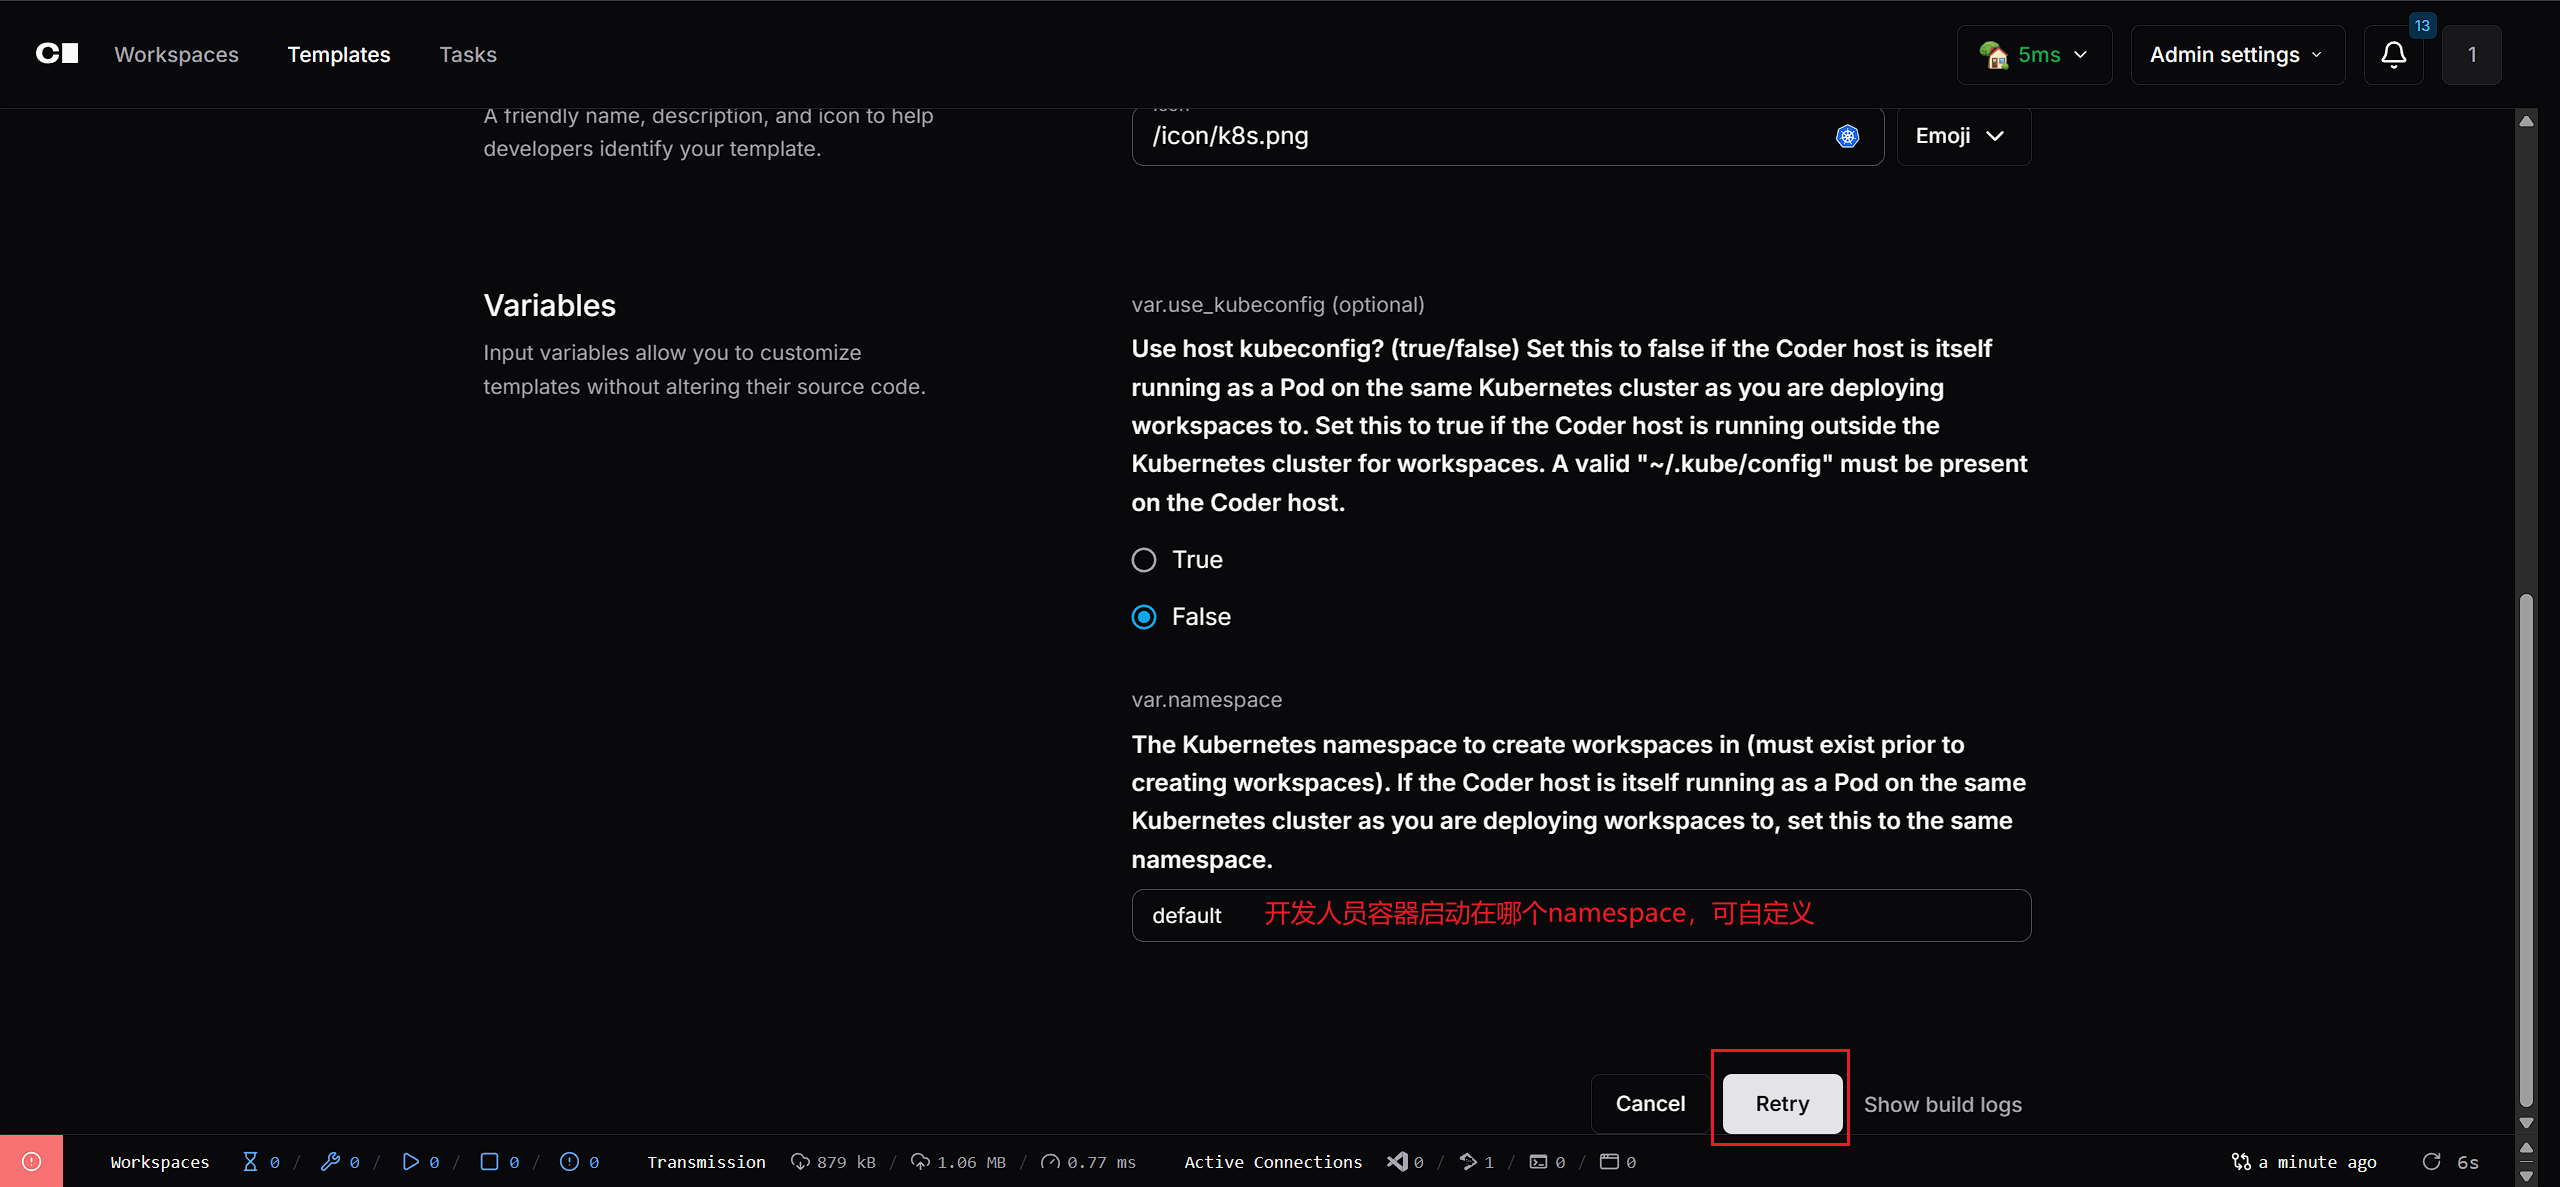
Task: Select the False radio option
Action: [1144, 617]
